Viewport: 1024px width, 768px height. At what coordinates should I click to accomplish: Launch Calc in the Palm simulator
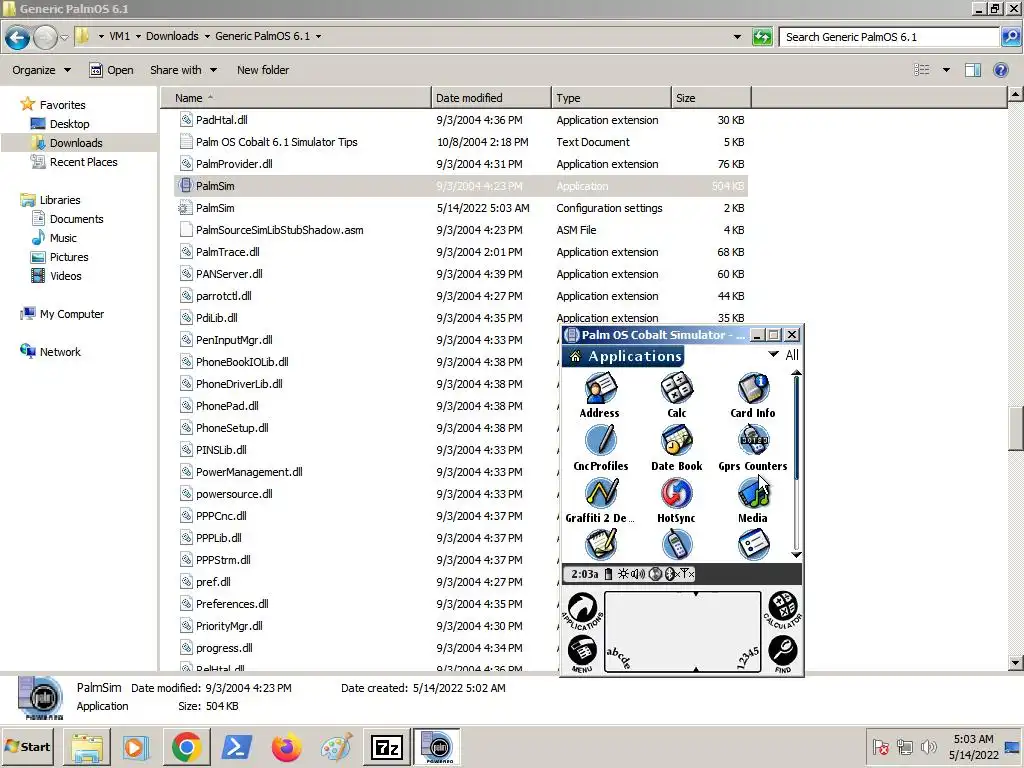[x=677, y=395]
